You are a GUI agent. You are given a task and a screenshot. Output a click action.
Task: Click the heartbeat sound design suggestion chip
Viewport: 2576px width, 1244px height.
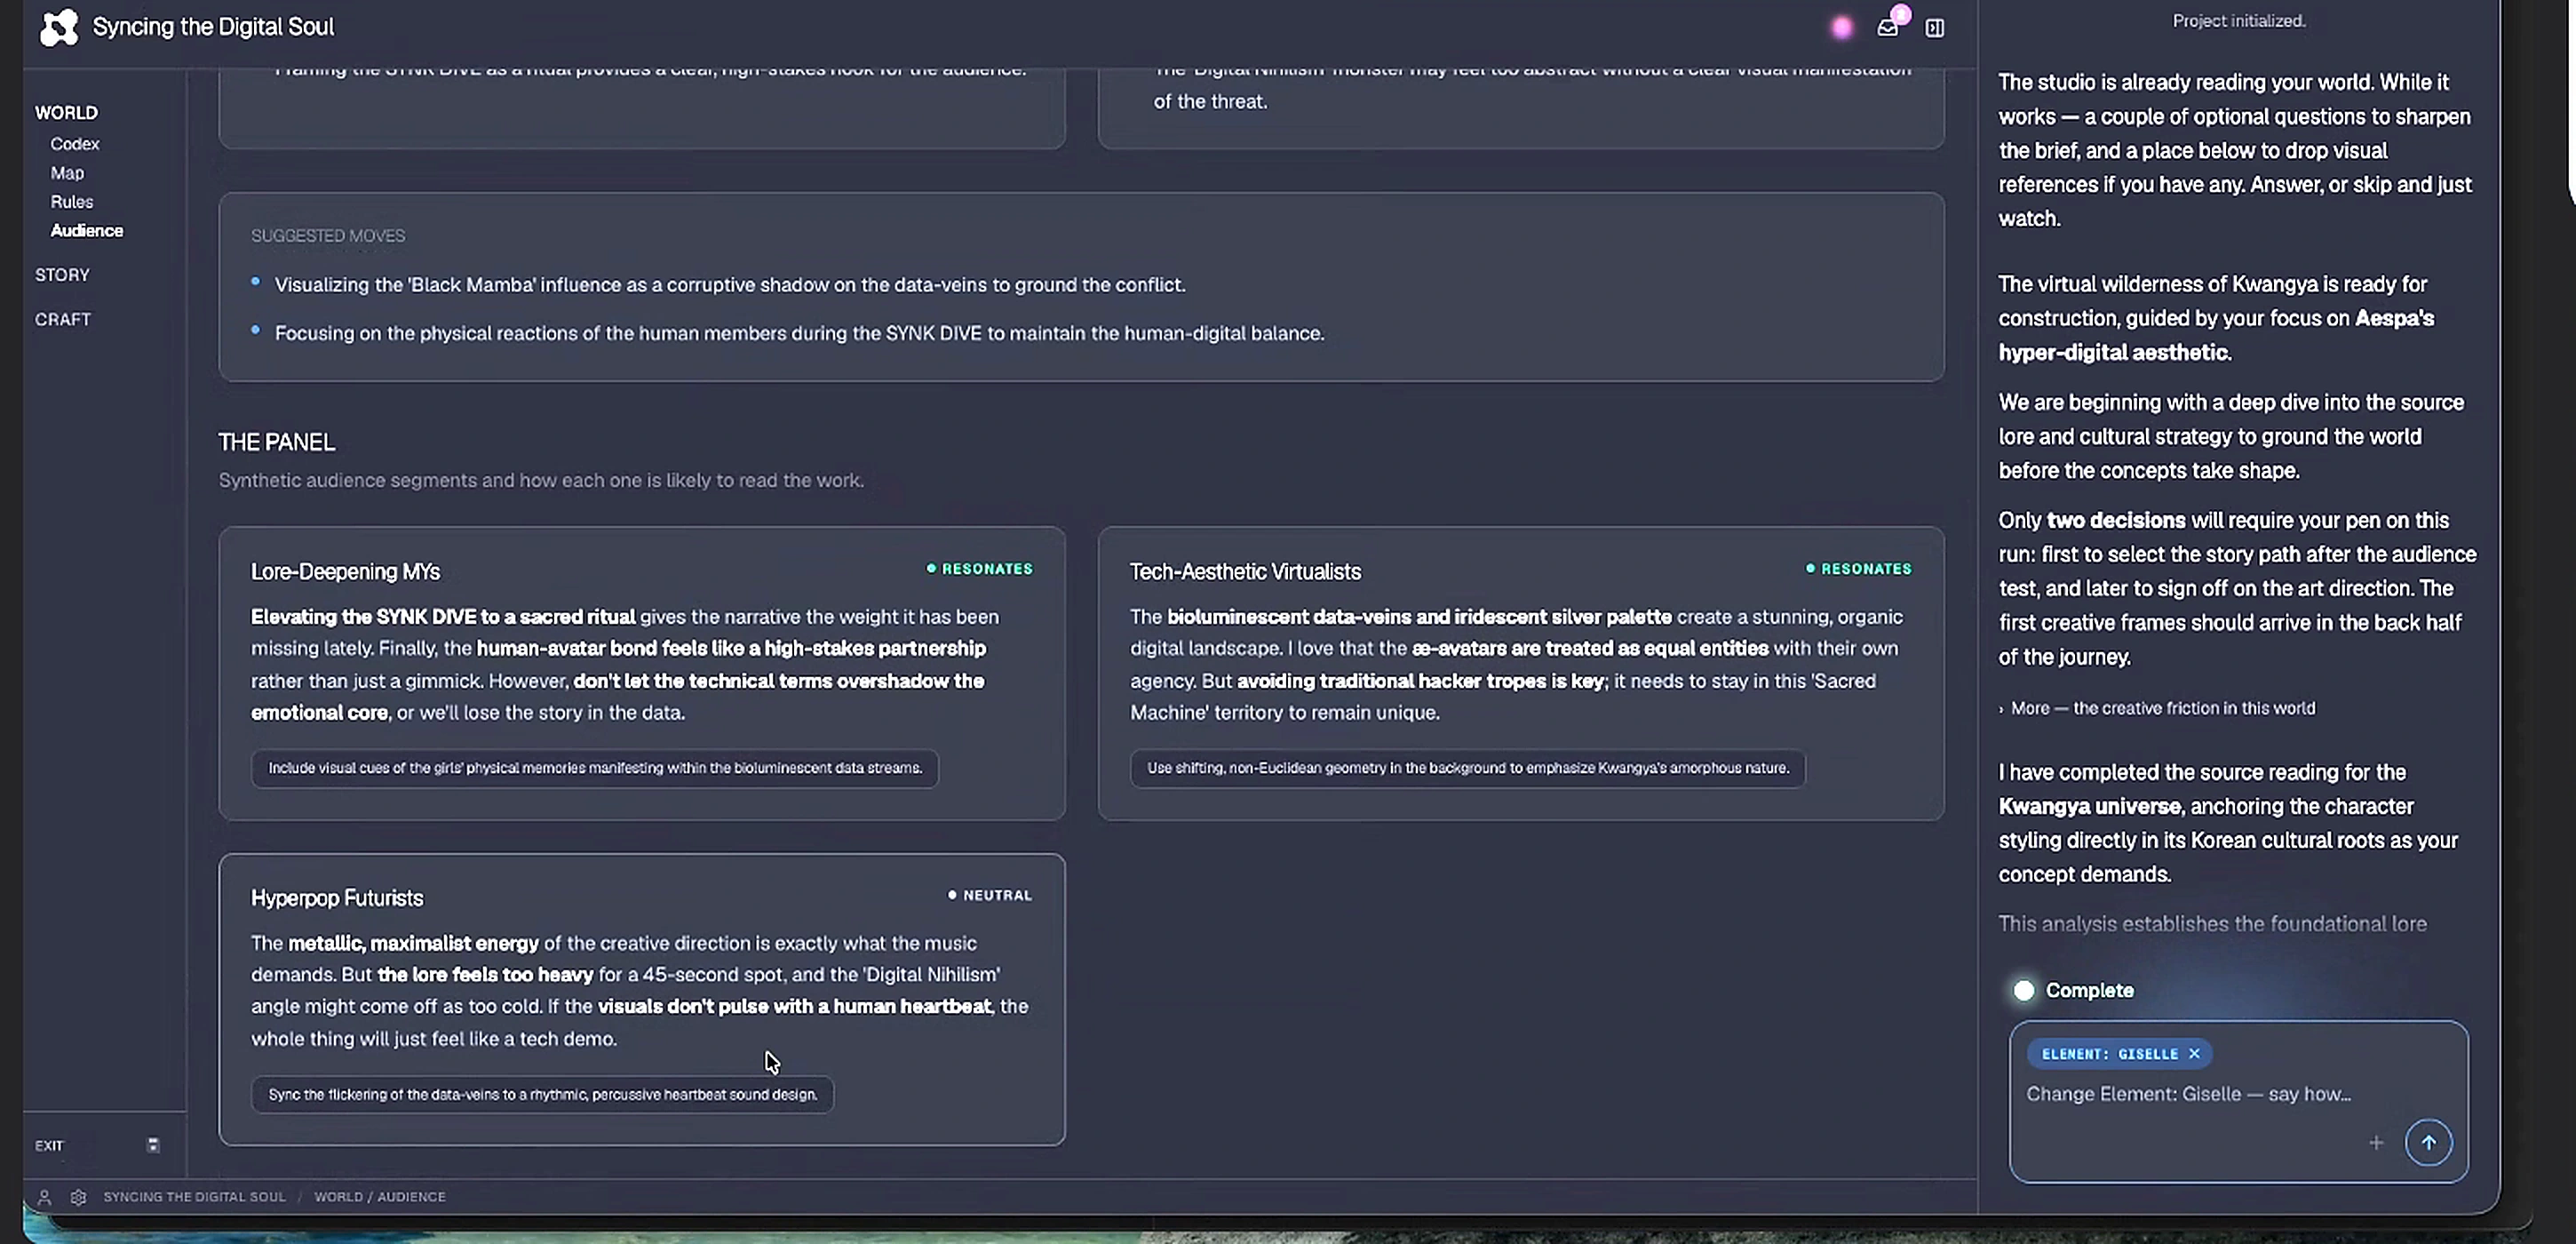pyautogui.click(x=542, y=1095)
